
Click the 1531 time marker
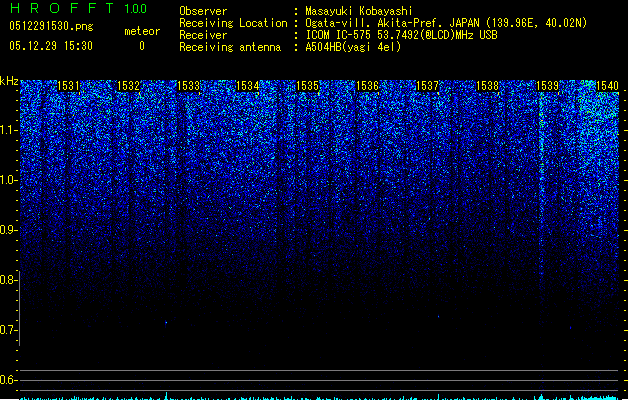(68, 86)
